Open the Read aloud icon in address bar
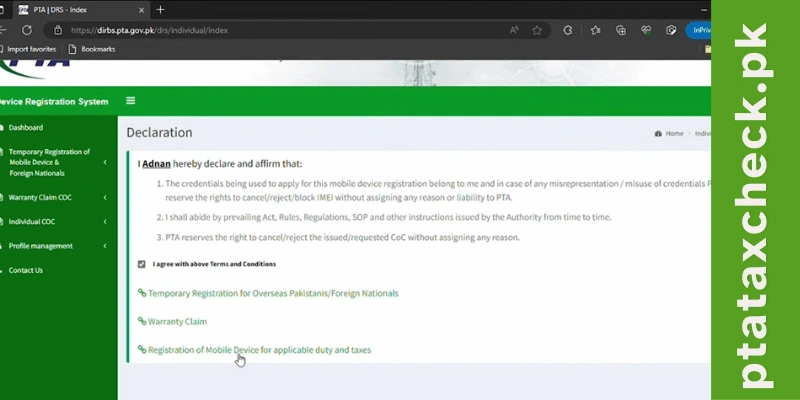The width and height of the screenshot is (800, 400). [x=514, y=30]
